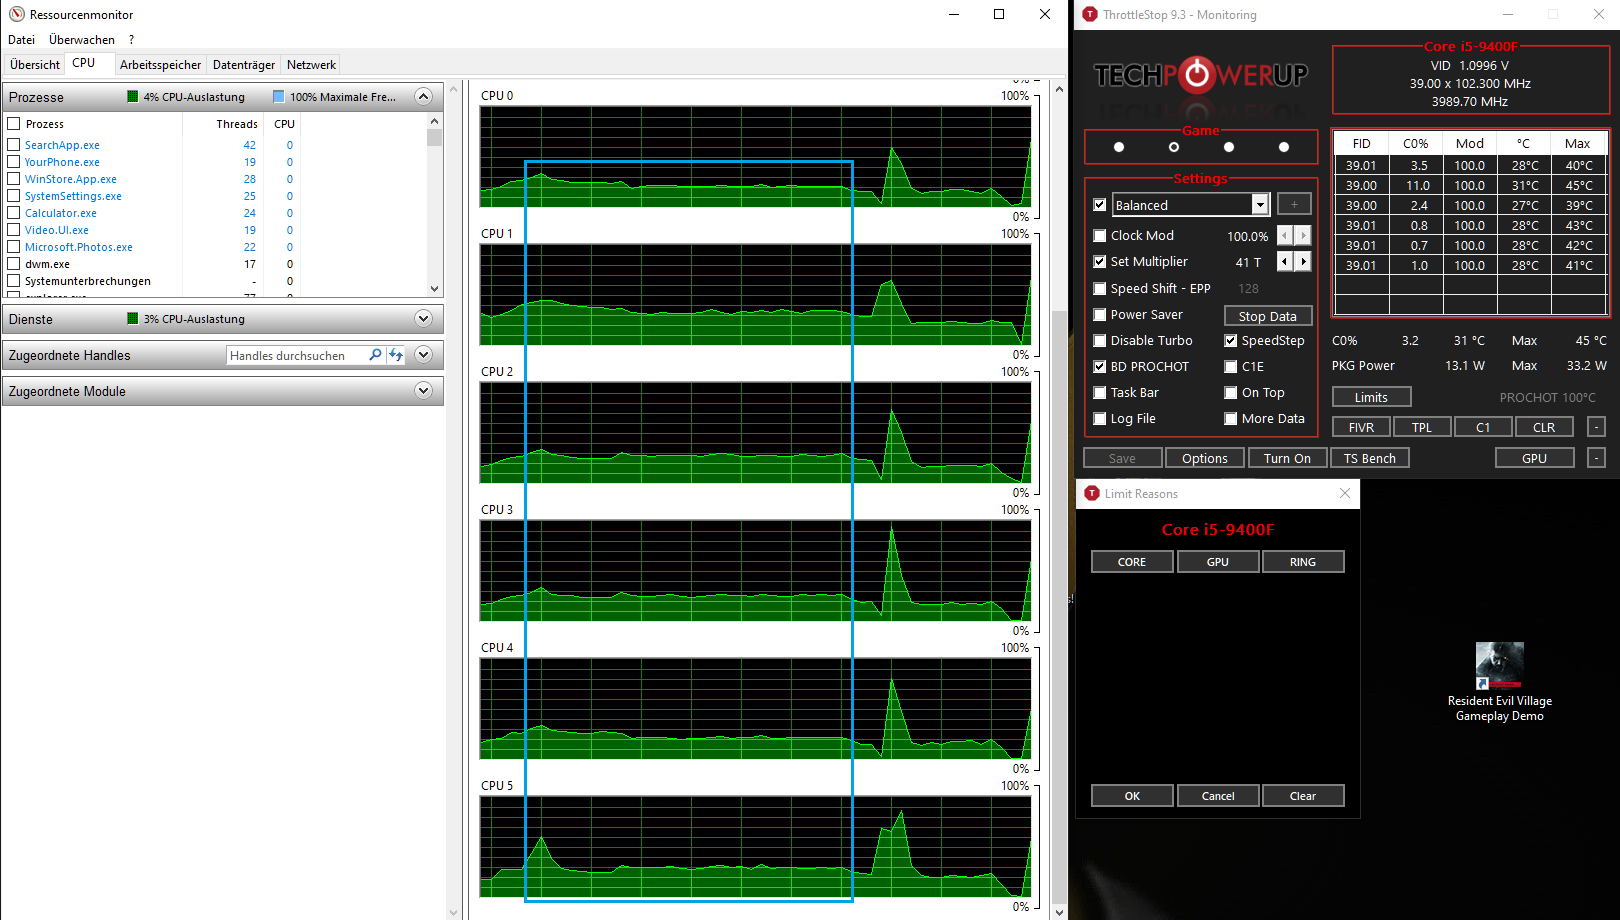
Task: Click the Limit Reasons window title icon
Action: coord(1092,493)
